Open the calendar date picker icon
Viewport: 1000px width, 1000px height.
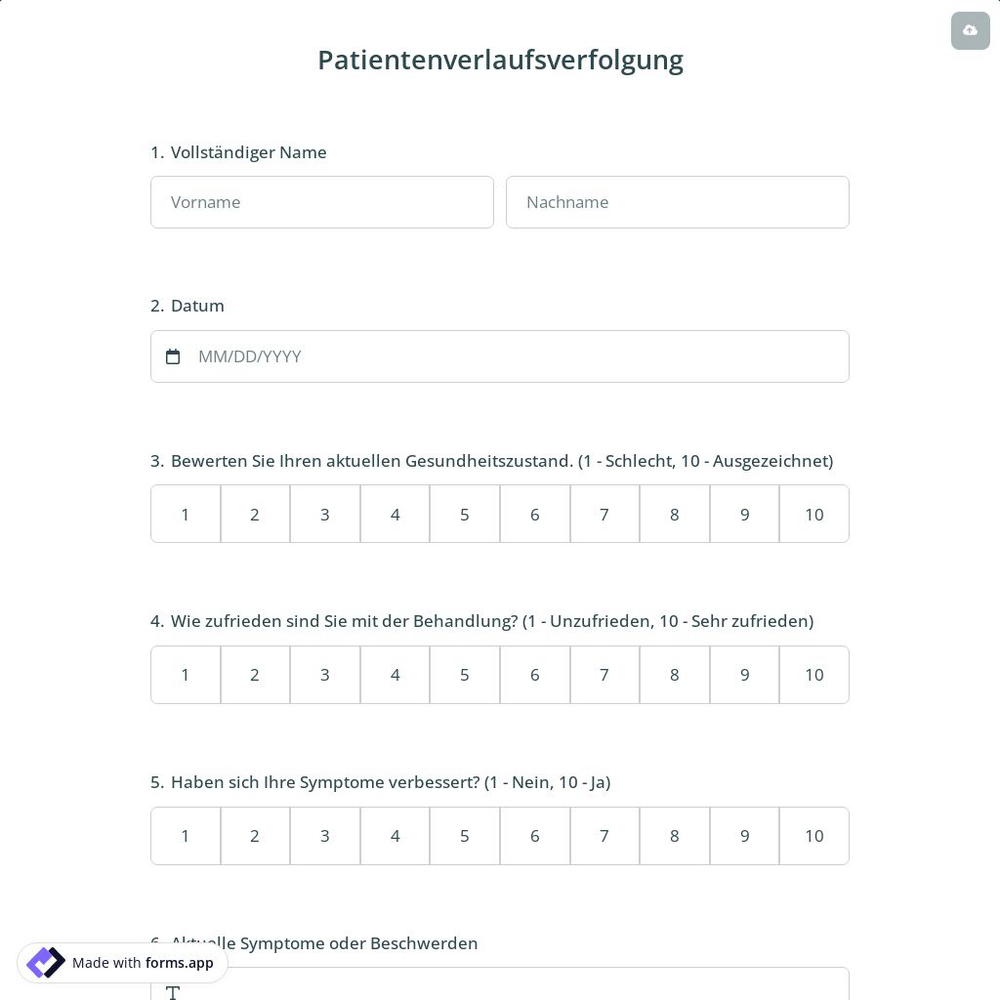pyautogui.click(x=173, y=356)
